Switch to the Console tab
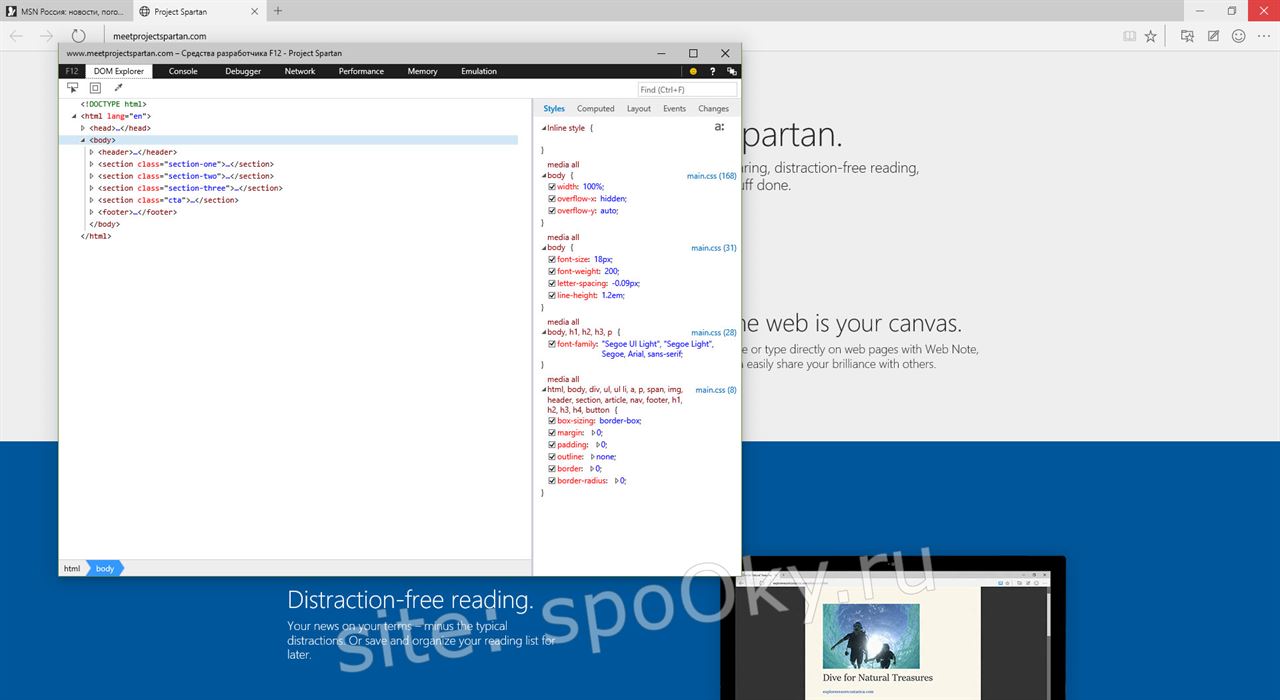This screenshot has width=1280, height=700. (x=183, y=71)
